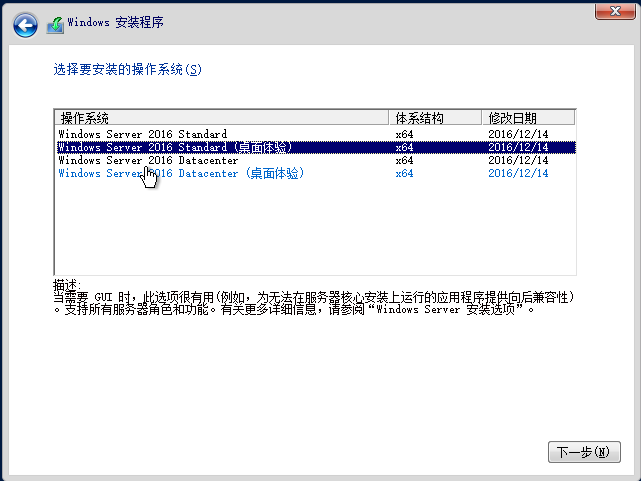The width and height of the screenshot is (641, 481).
Task: Click the Windows Setup icon in title bar
Action: point(56,23)
